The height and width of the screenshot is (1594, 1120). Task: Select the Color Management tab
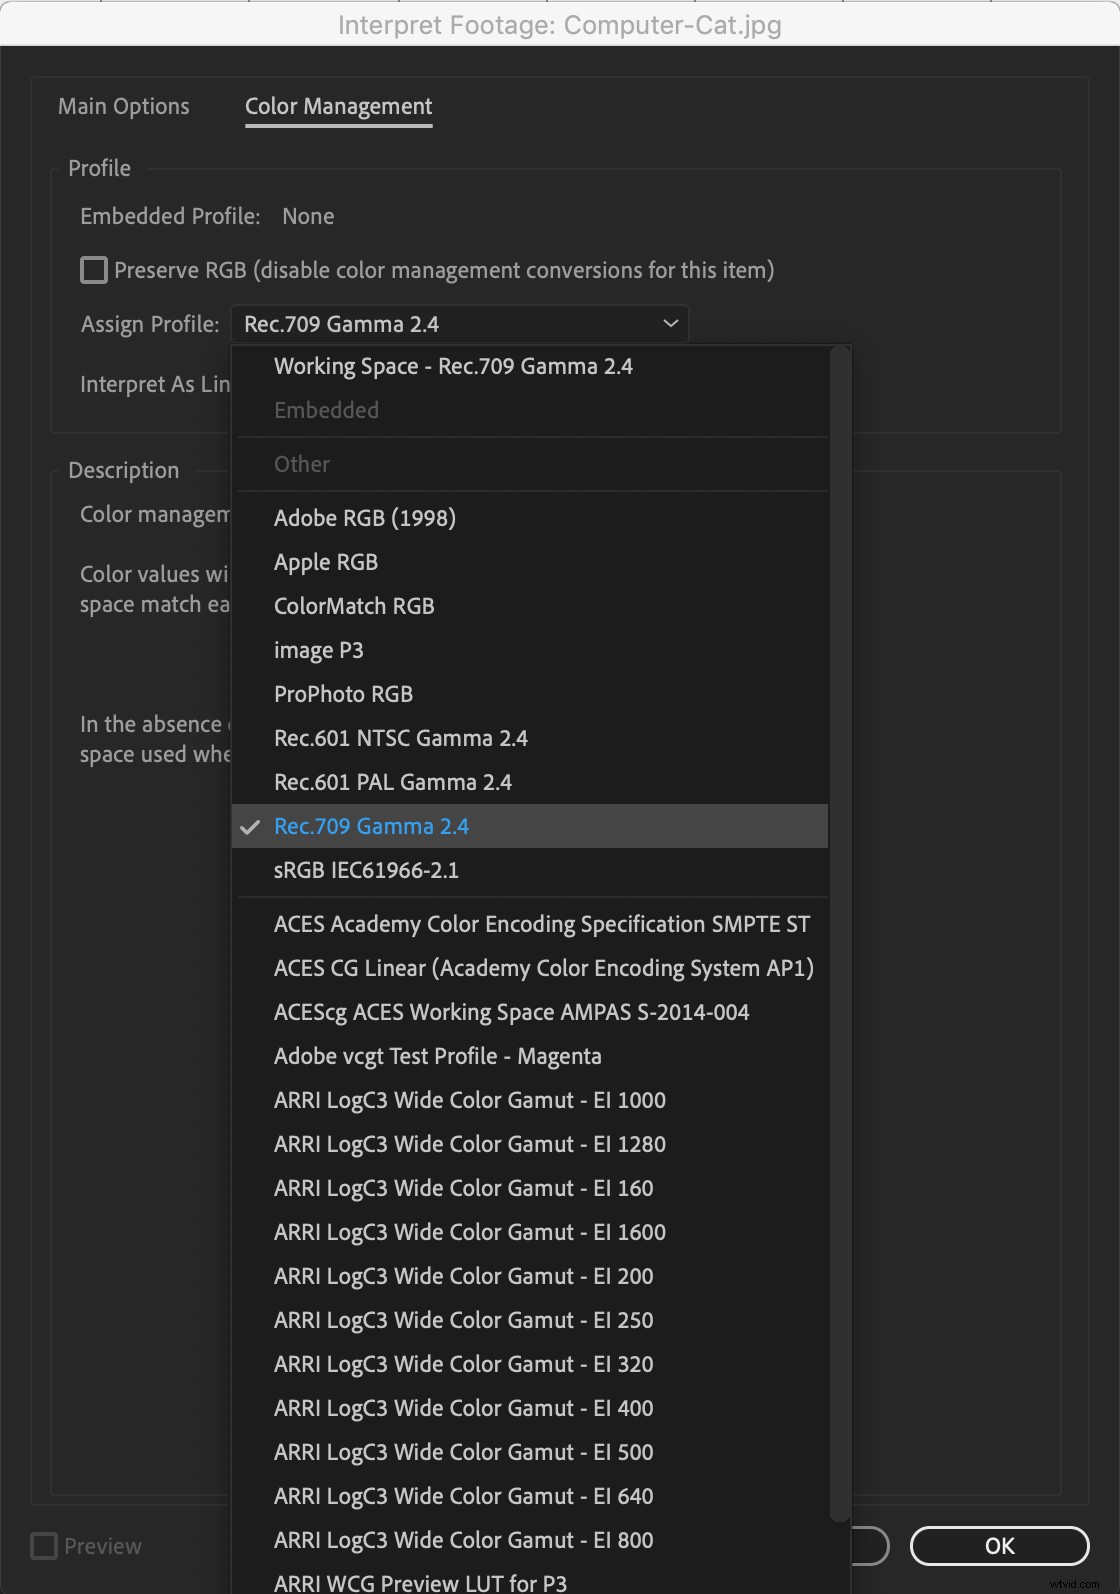coord(338,106)
